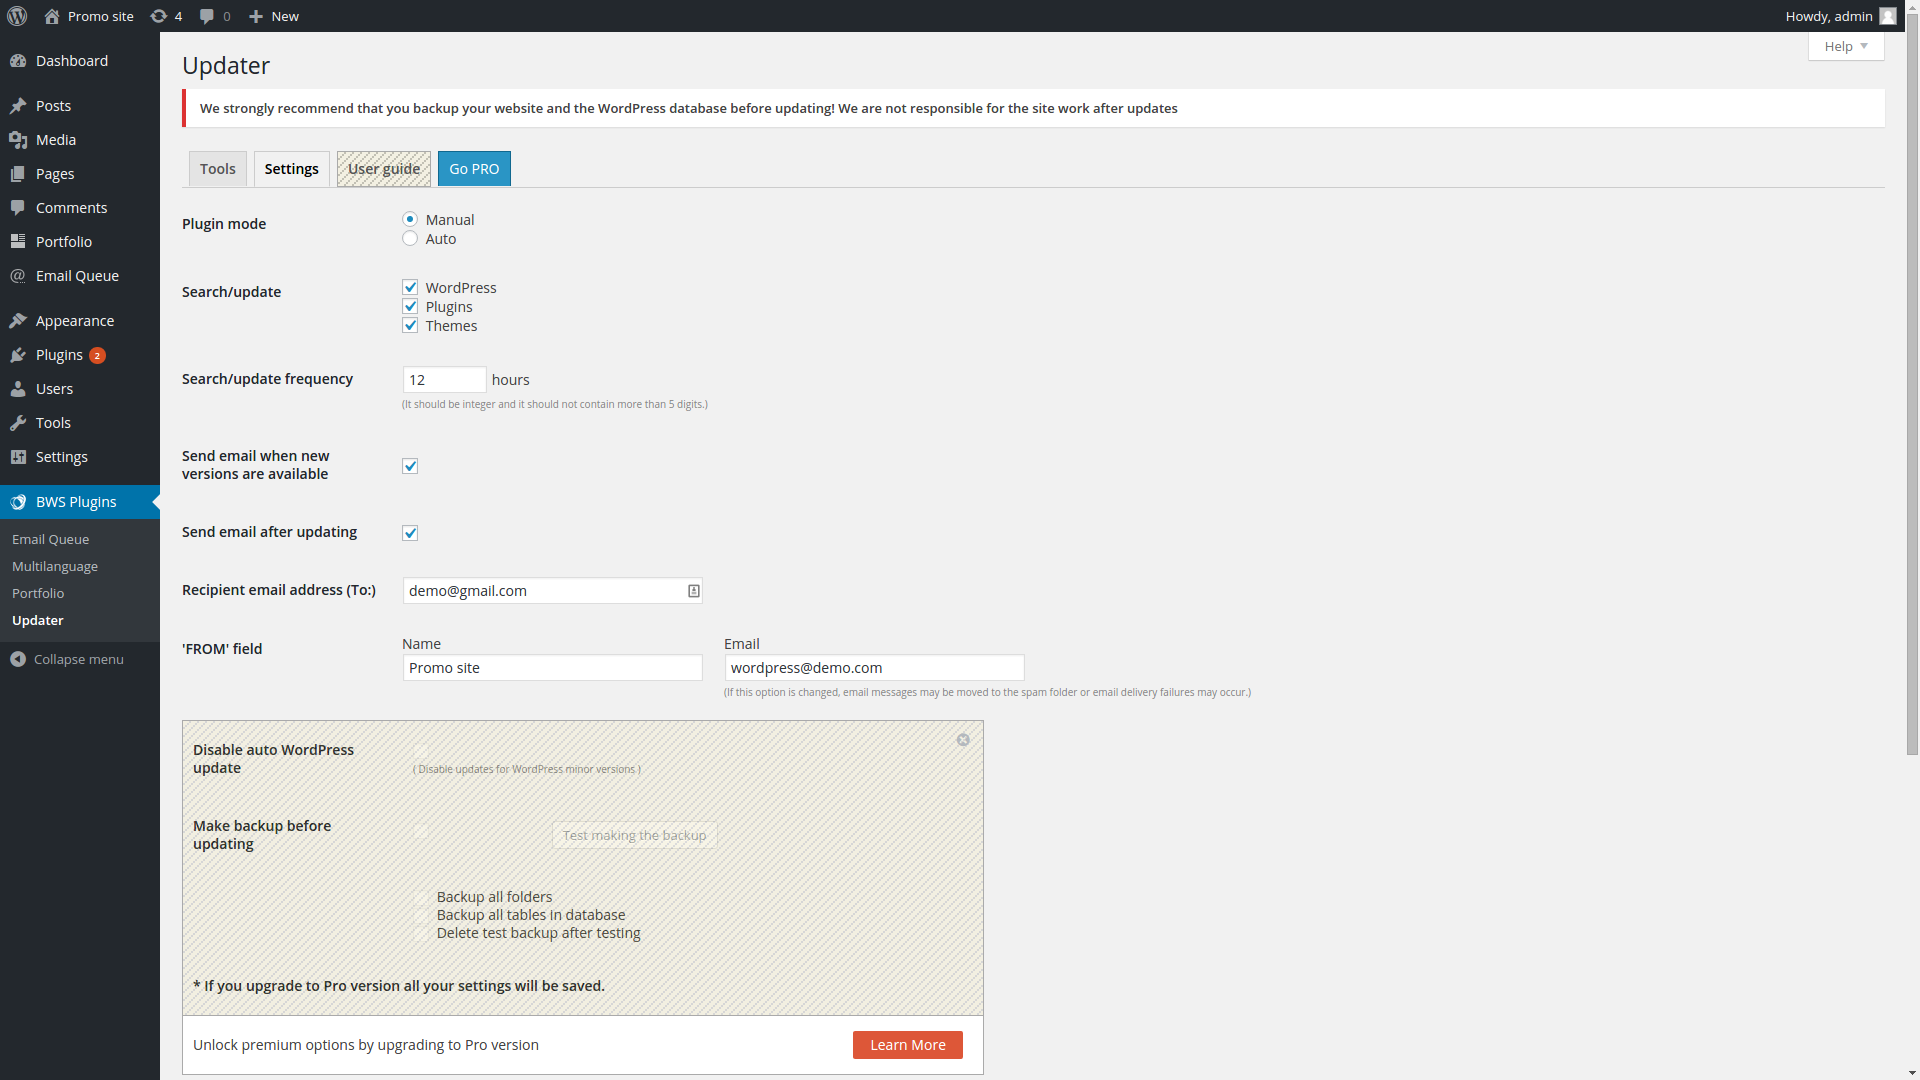Image resolution: width=1920 pixels, height=1080 pixels.
Task: Uncheck the Themes search/update checkbox
Action: [x=410, y=326]
